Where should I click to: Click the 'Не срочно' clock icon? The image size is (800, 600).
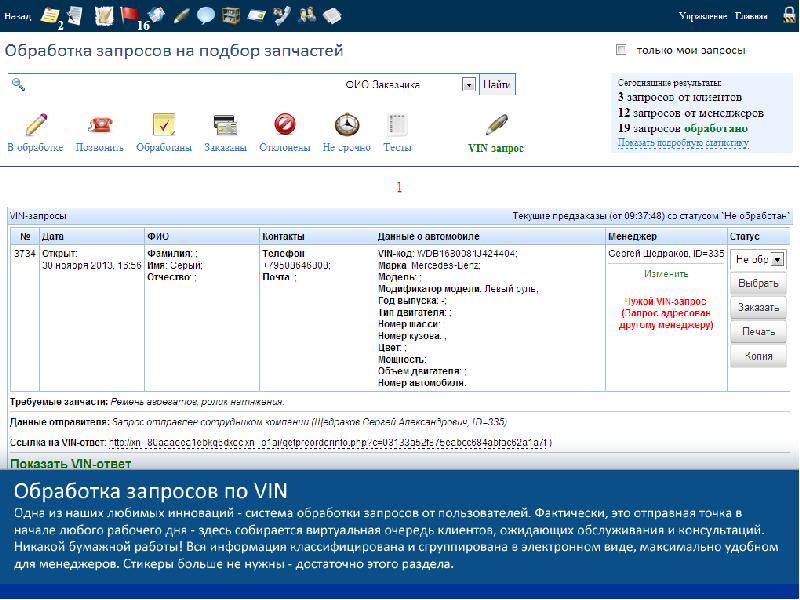346,125
